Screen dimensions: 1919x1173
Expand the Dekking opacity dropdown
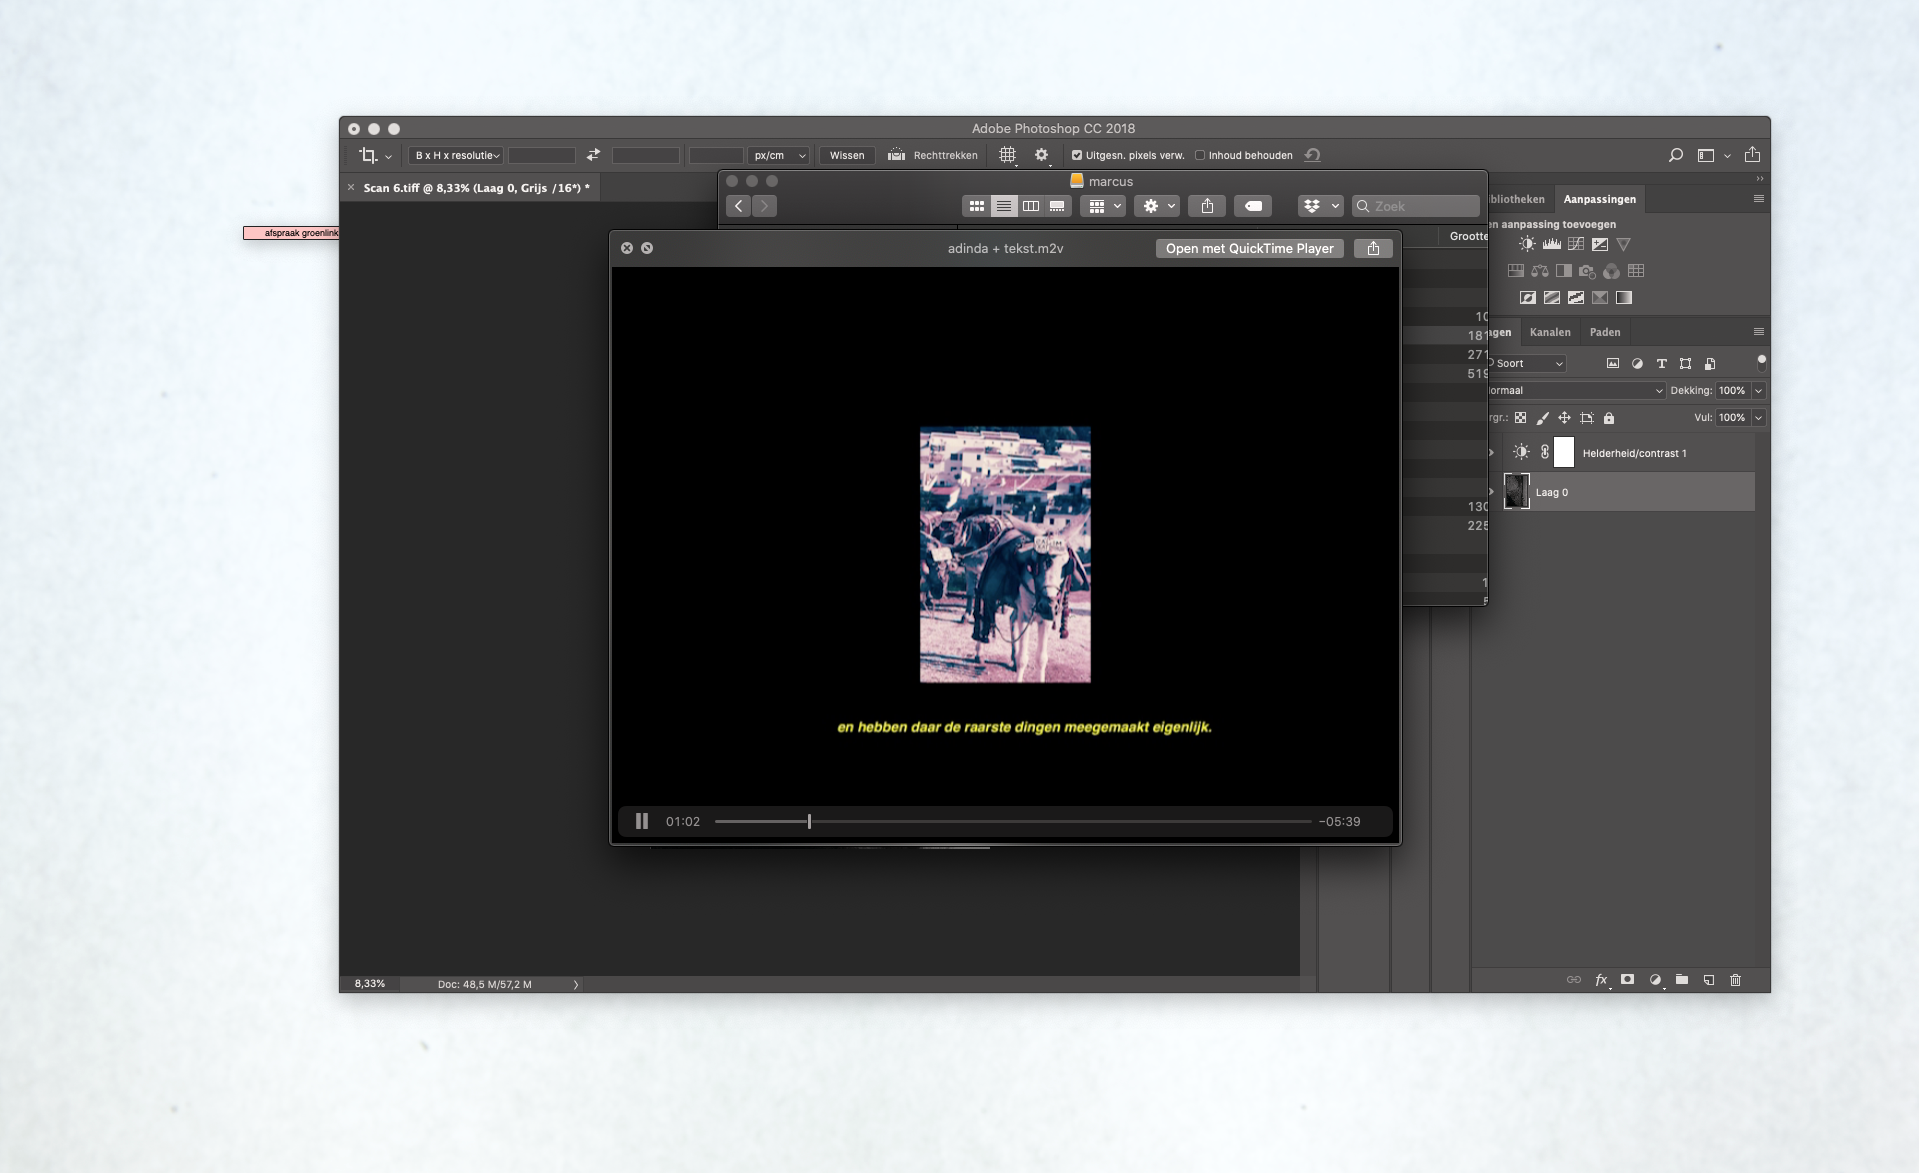click(1758, 391)
